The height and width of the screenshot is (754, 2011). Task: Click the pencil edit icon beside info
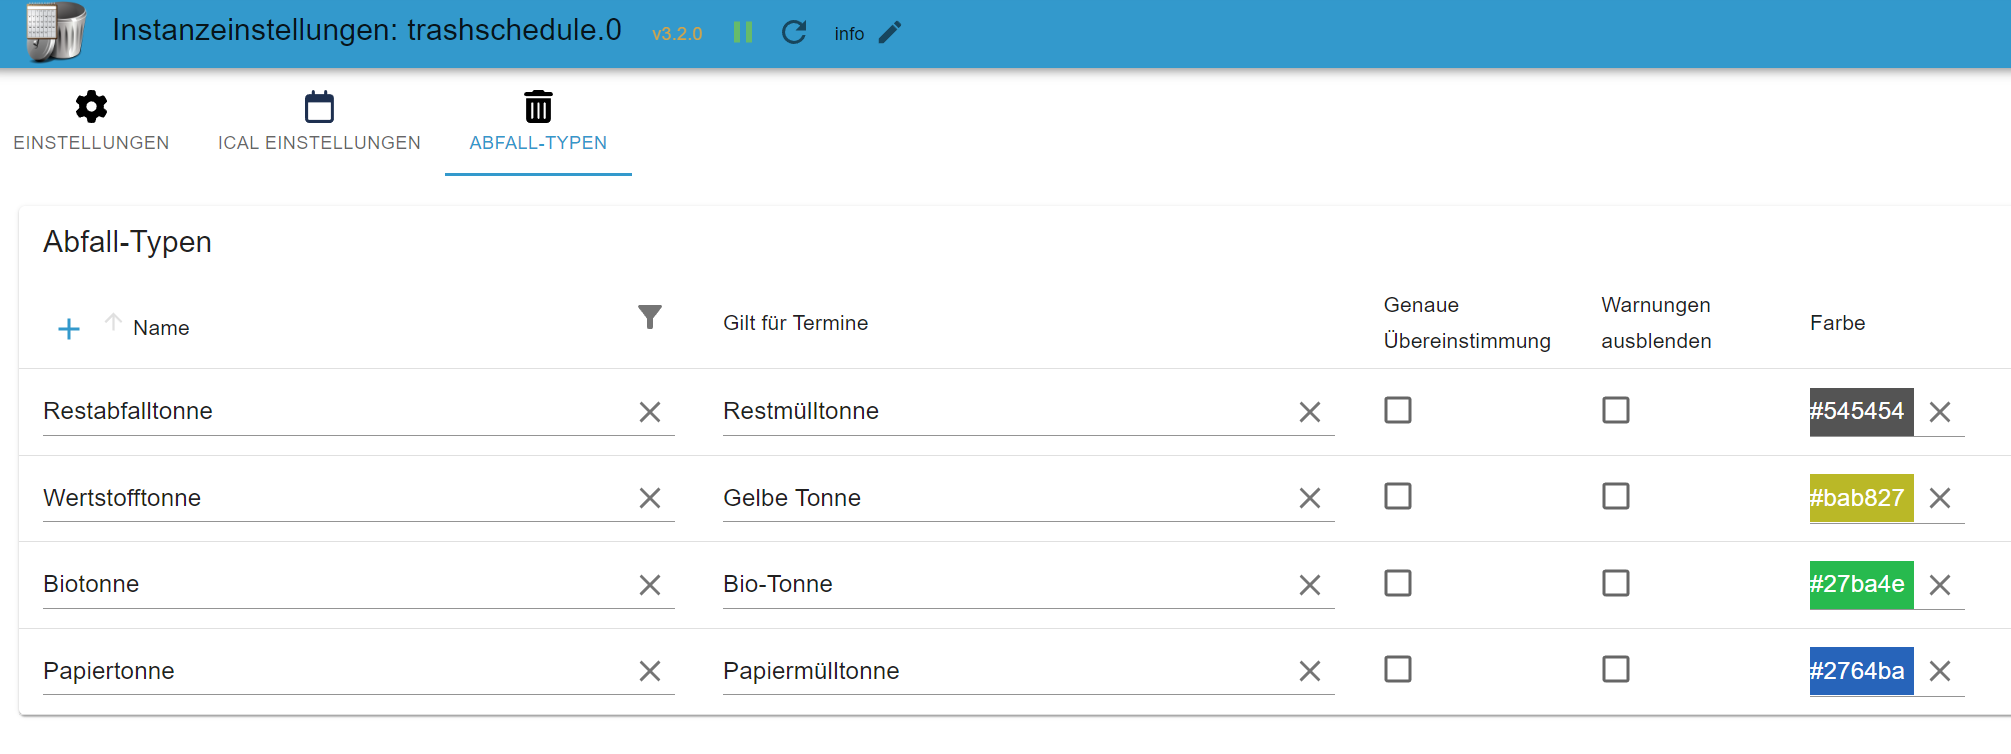point(890,33)
